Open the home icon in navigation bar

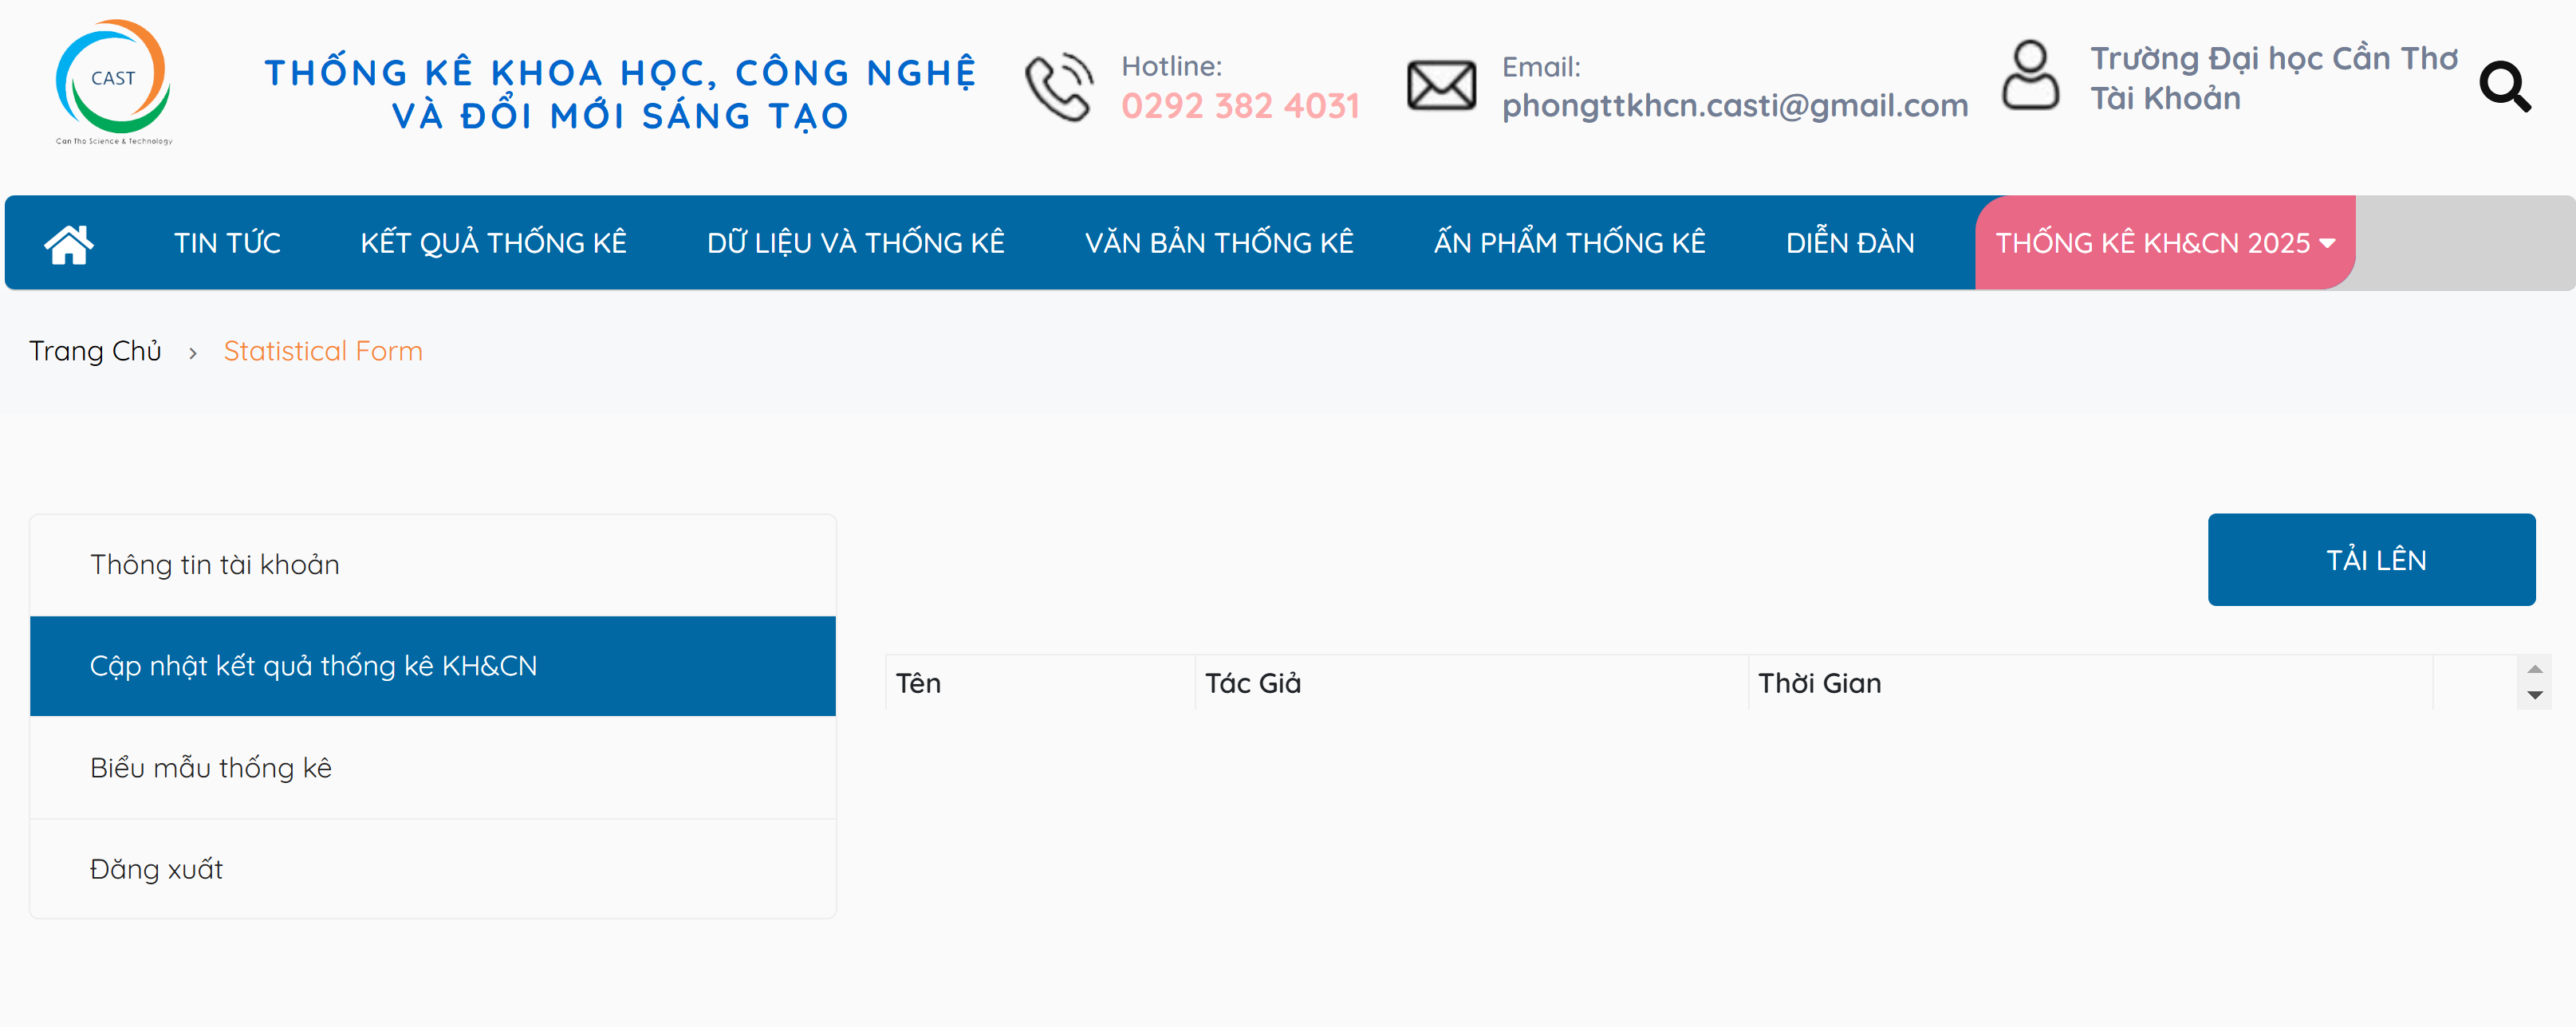pyautogui.click(x=69, y=243)
